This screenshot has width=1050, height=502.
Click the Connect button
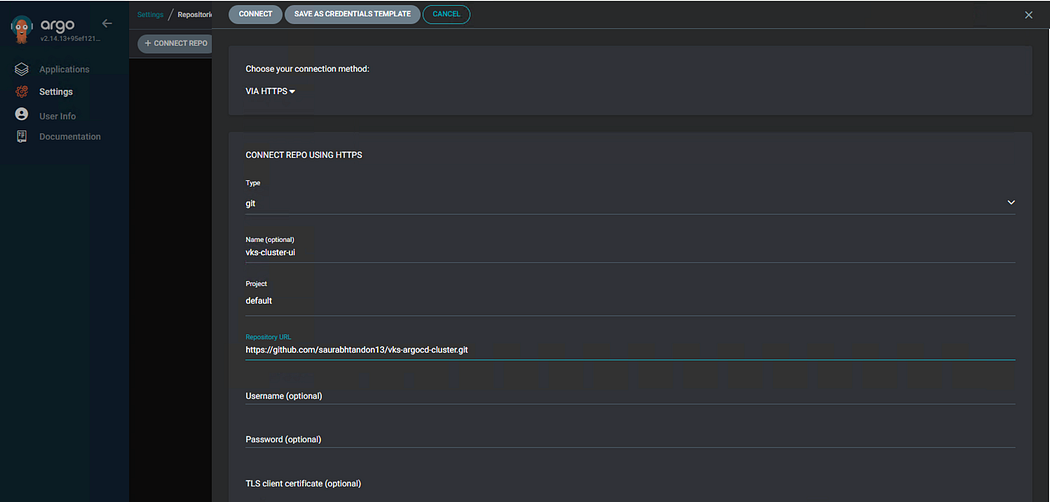pos(255,15)
